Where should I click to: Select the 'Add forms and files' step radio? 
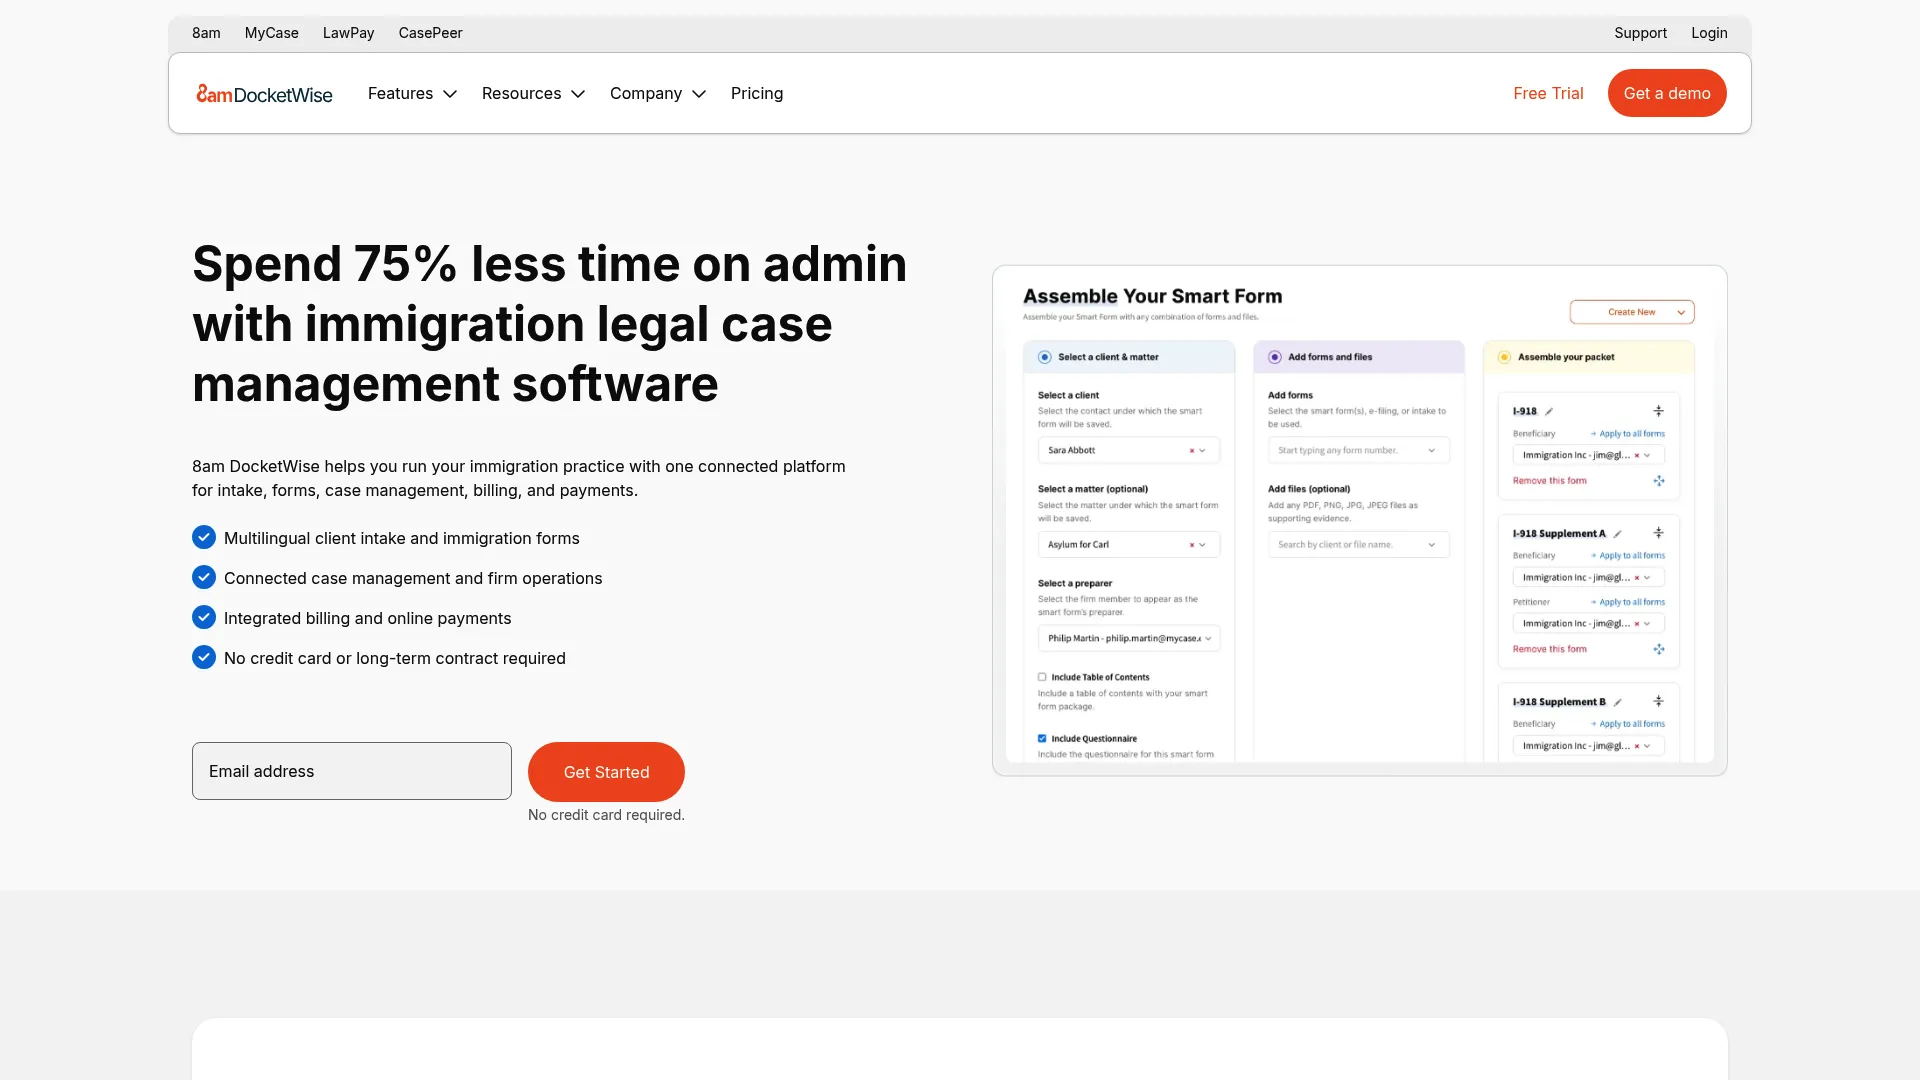point(1274,357)
